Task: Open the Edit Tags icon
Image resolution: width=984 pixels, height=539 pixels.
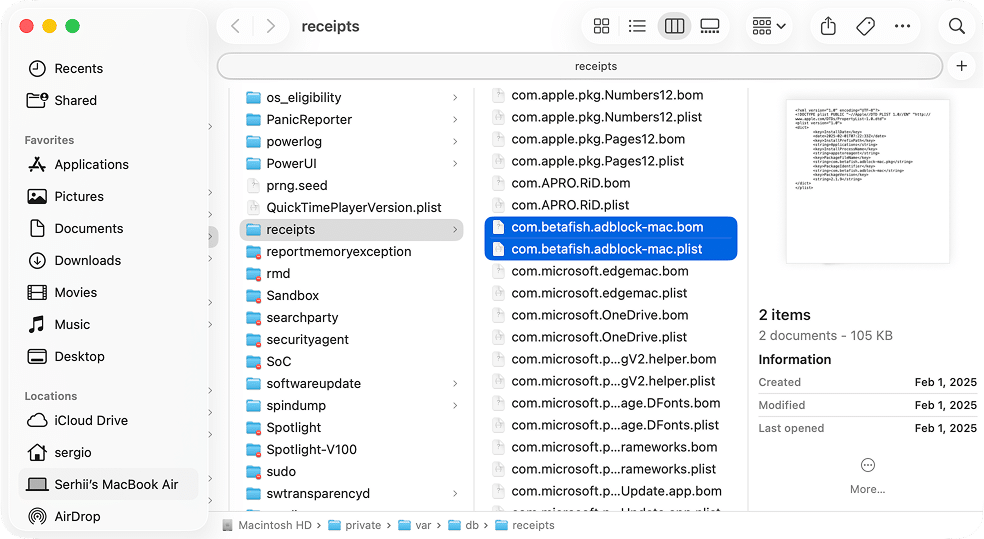Action: click(866, 26)
